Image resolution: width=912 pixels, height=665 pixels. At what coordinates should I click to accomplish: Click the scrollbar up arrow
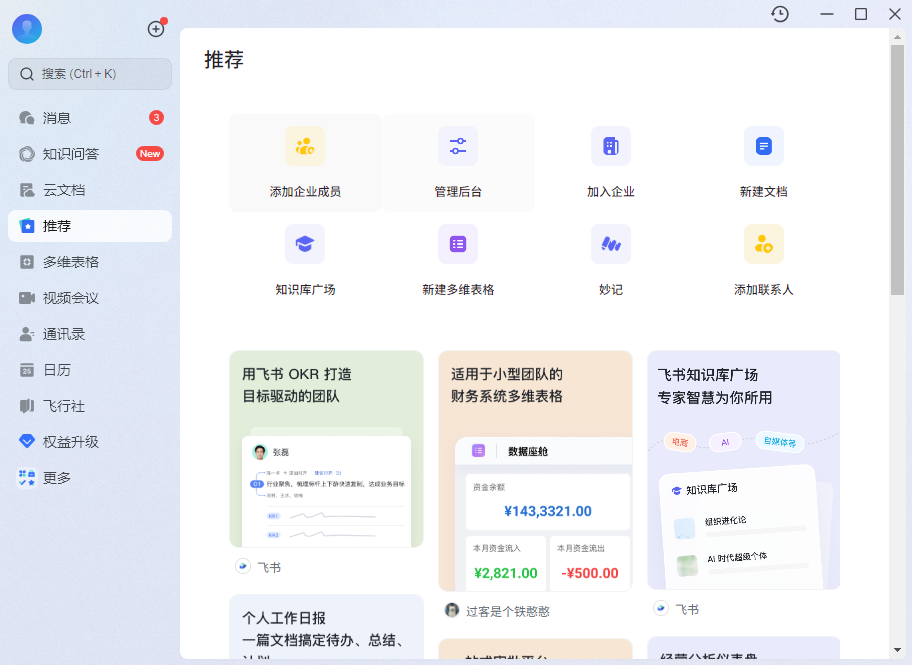coord(897,37)
